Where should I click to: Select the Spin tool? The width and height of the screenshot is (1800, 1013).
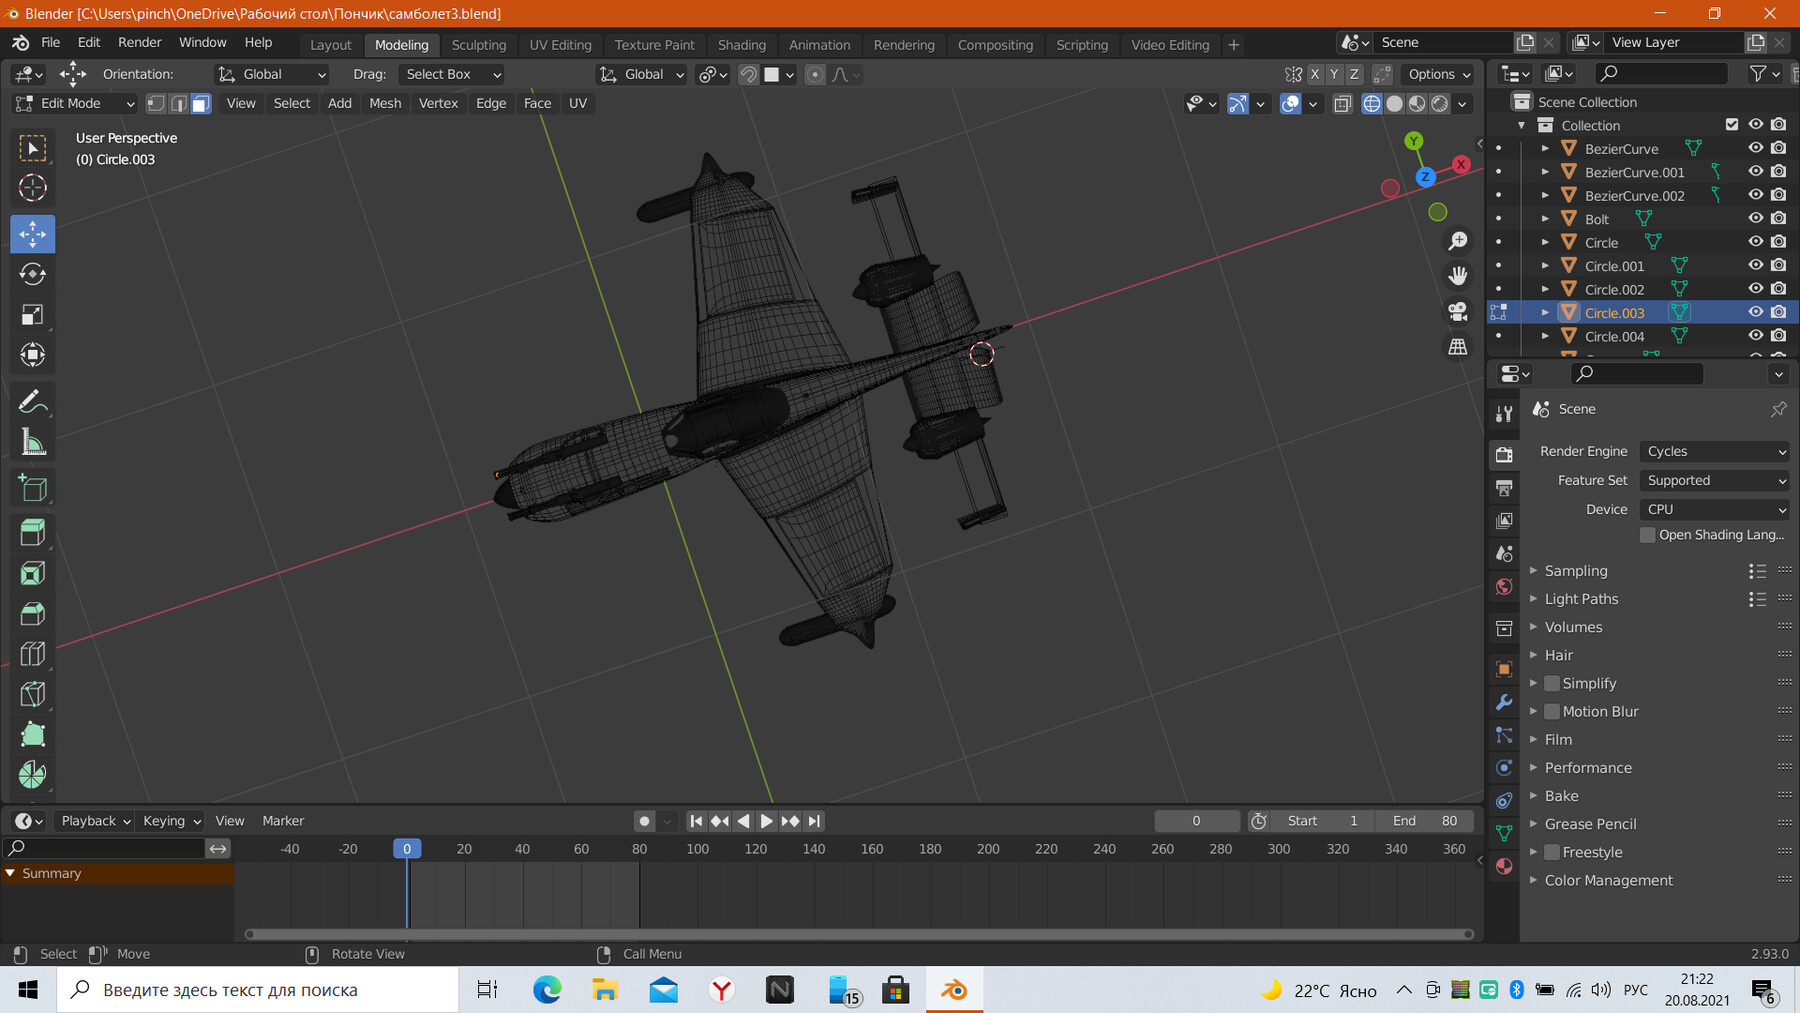[x=33, y=775]
